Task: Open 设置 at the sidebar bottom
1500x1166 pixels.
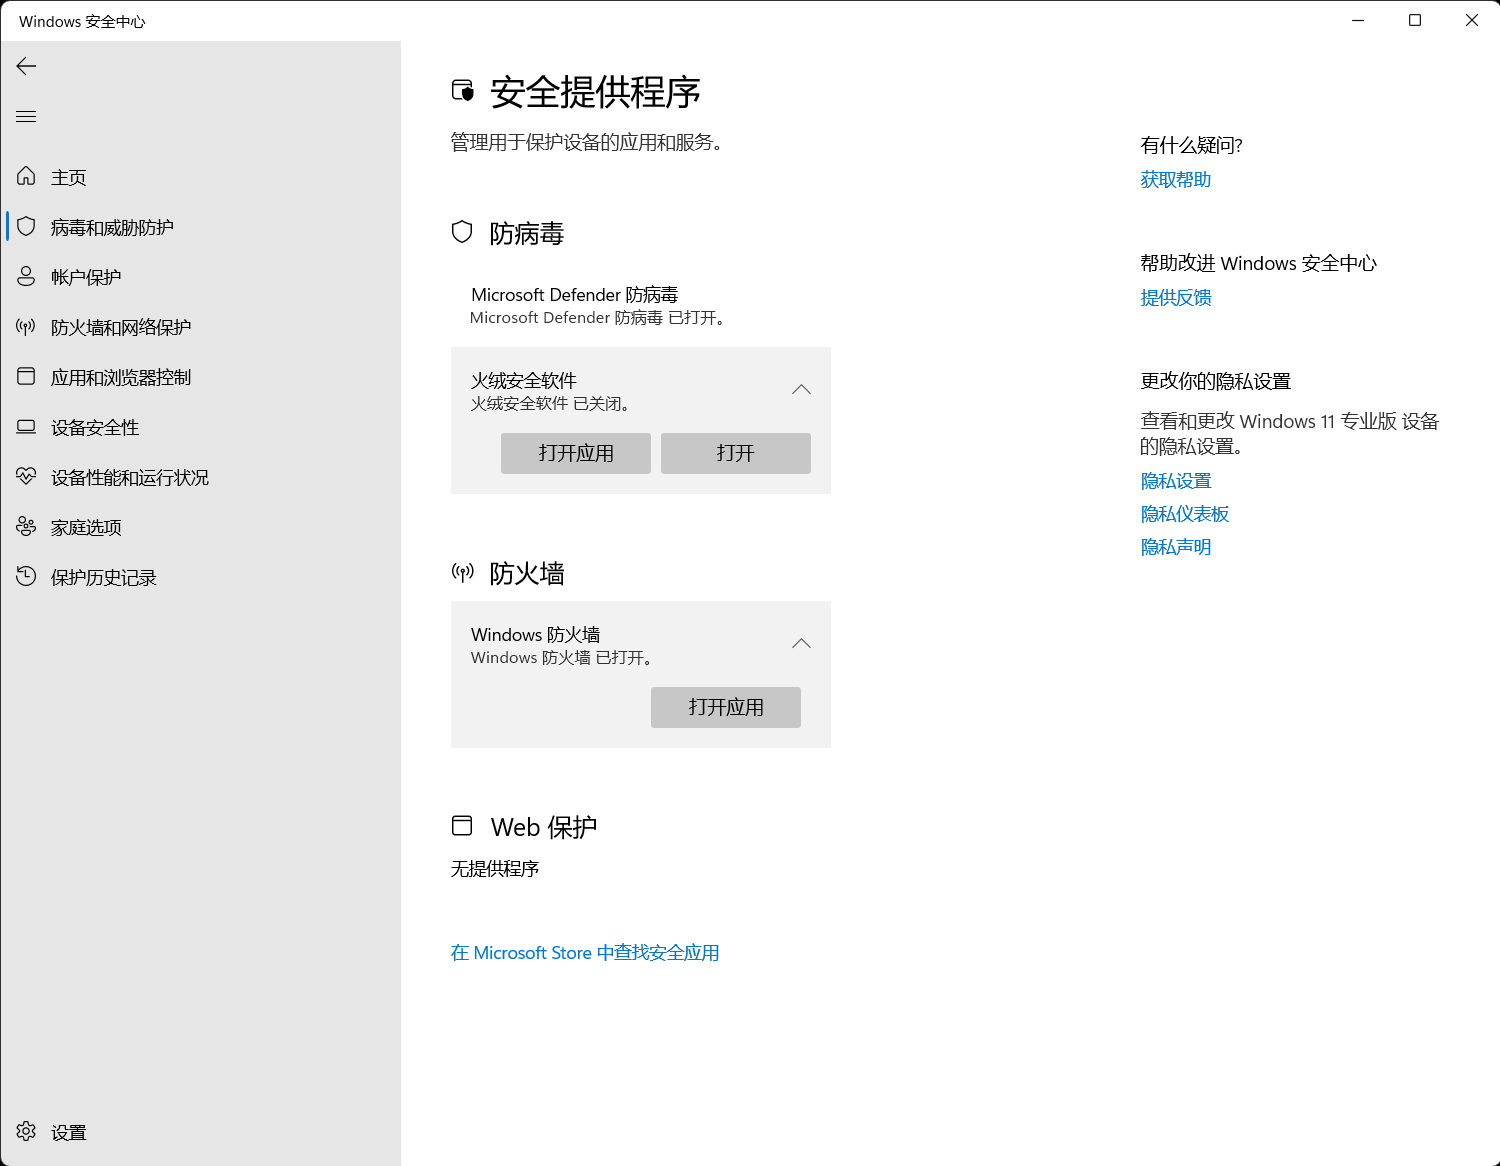Action: point(200,1132)
